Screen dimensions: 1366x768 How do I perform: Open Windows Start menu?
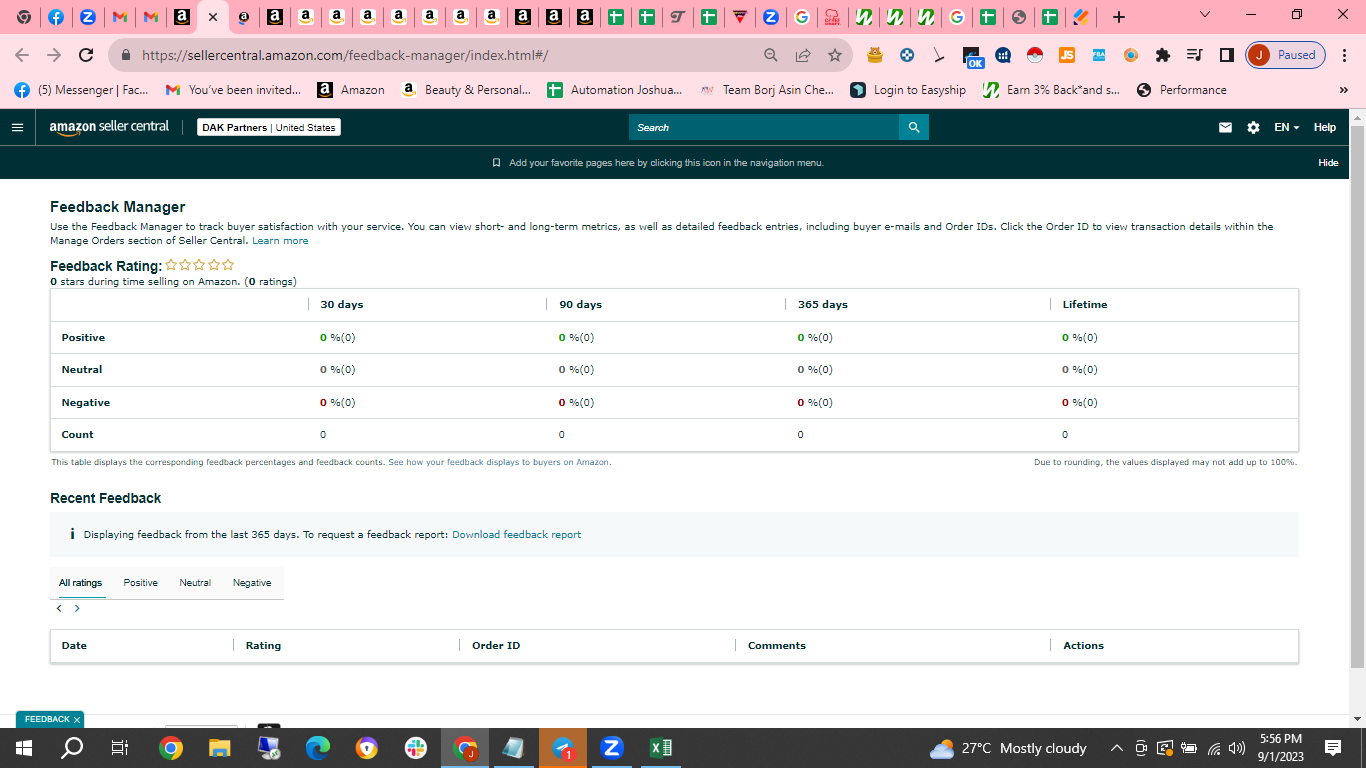tap(24, 748)
